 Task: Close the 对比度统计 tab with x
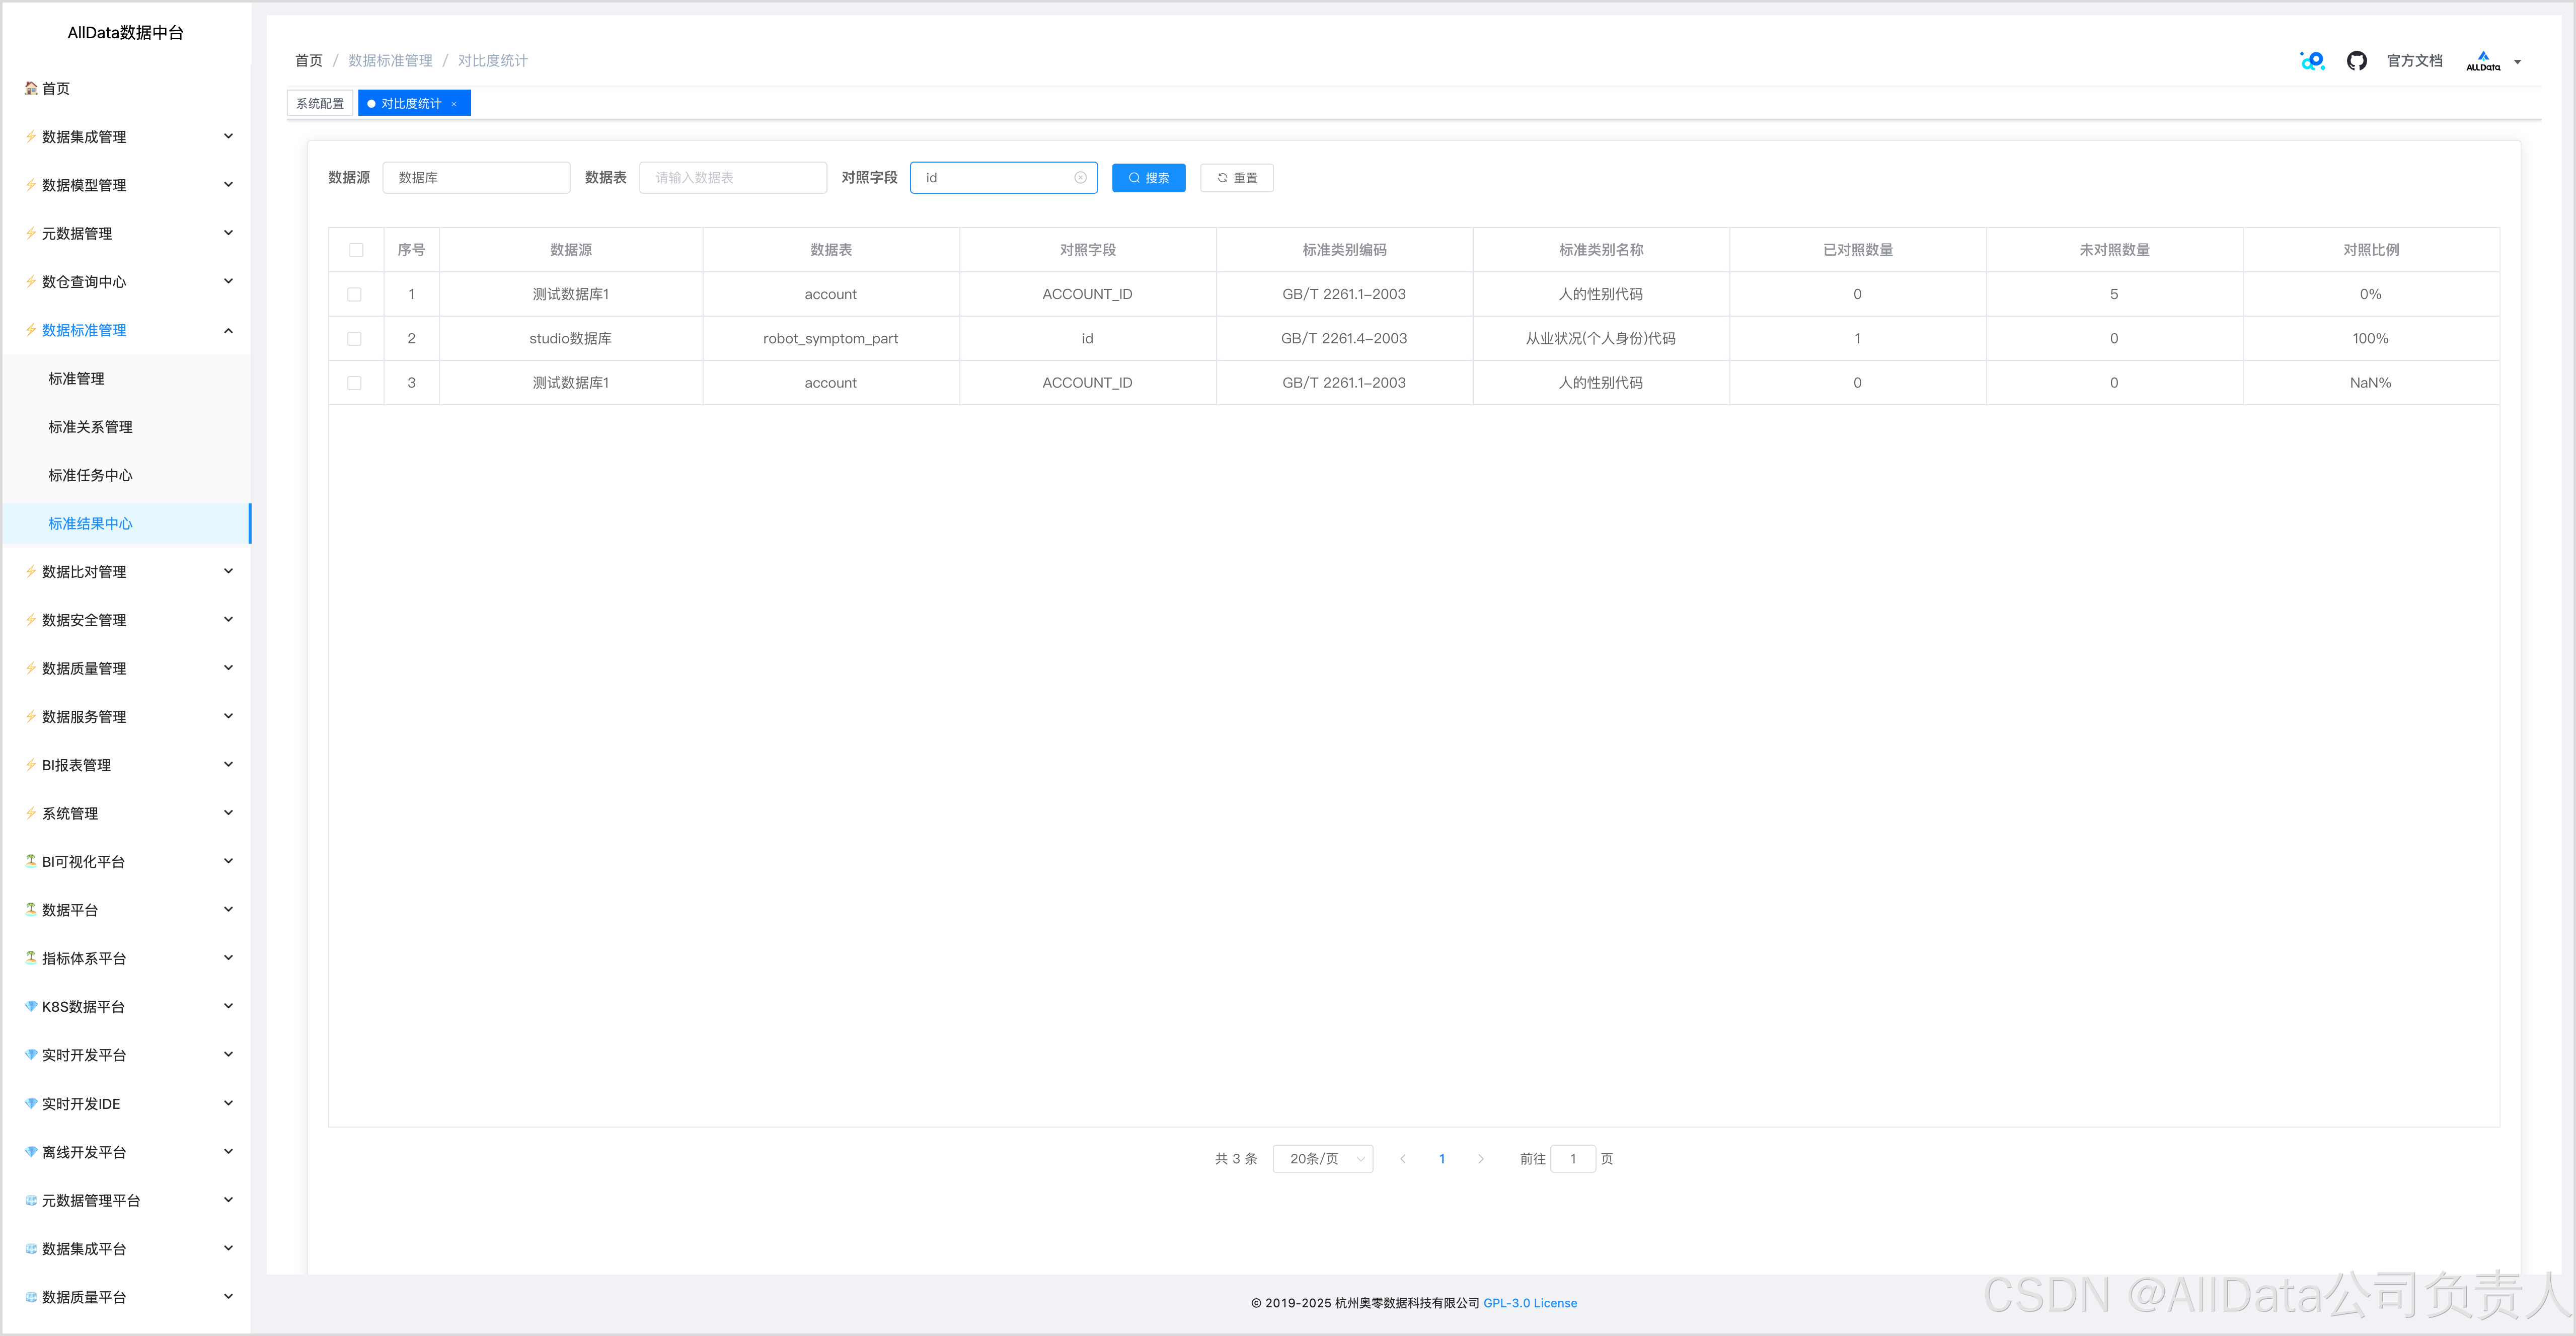point(454,104)
